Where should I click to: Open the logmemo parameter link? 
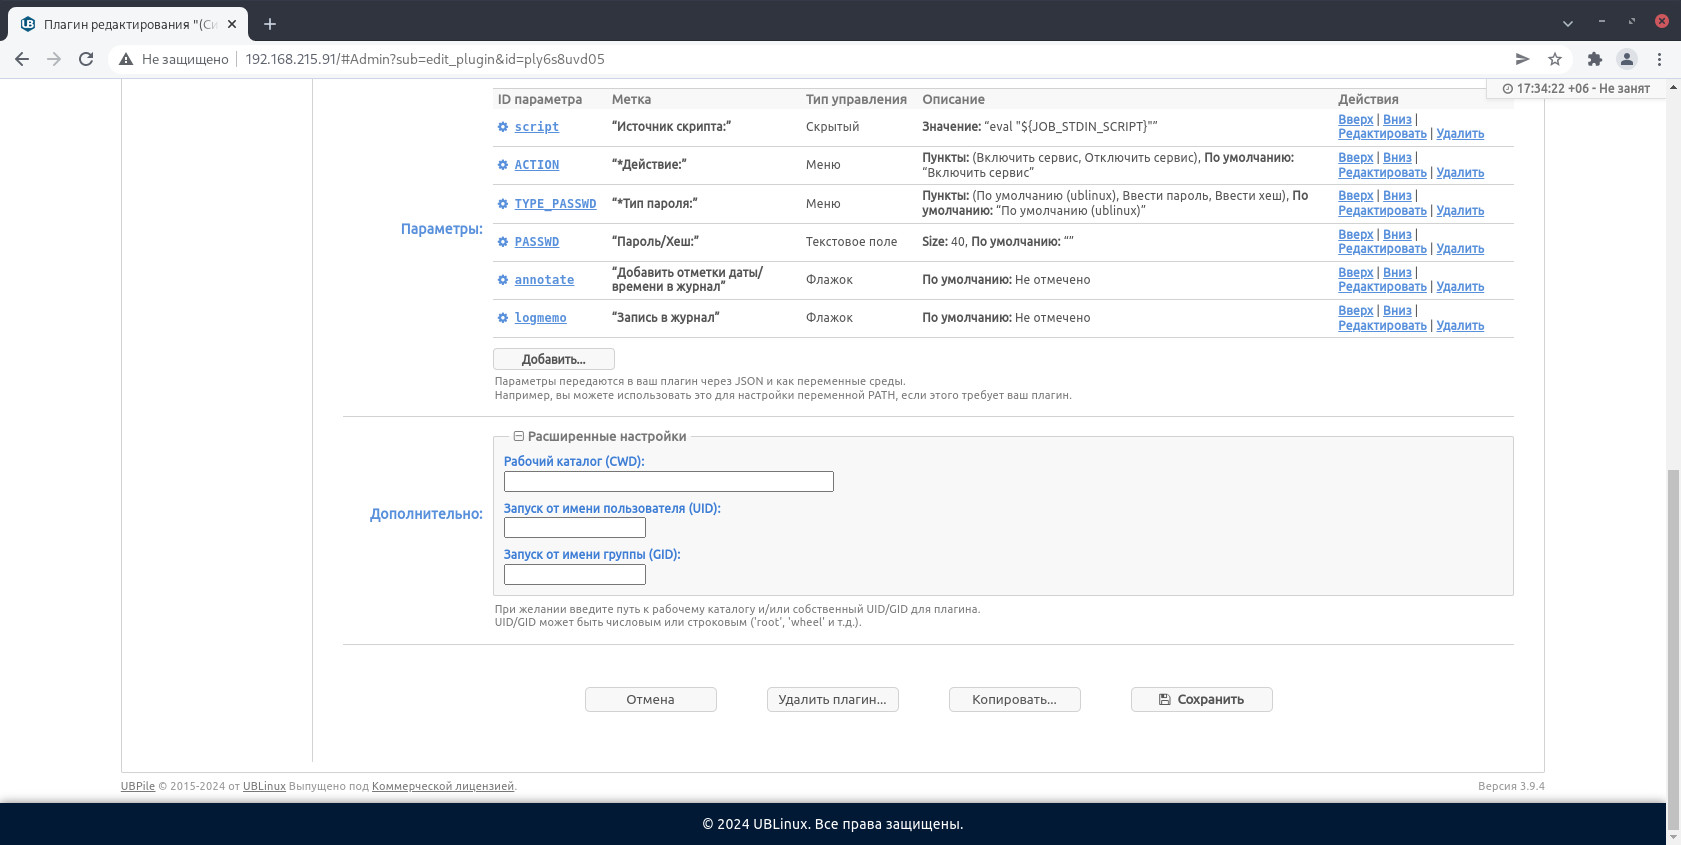point(541,318)
